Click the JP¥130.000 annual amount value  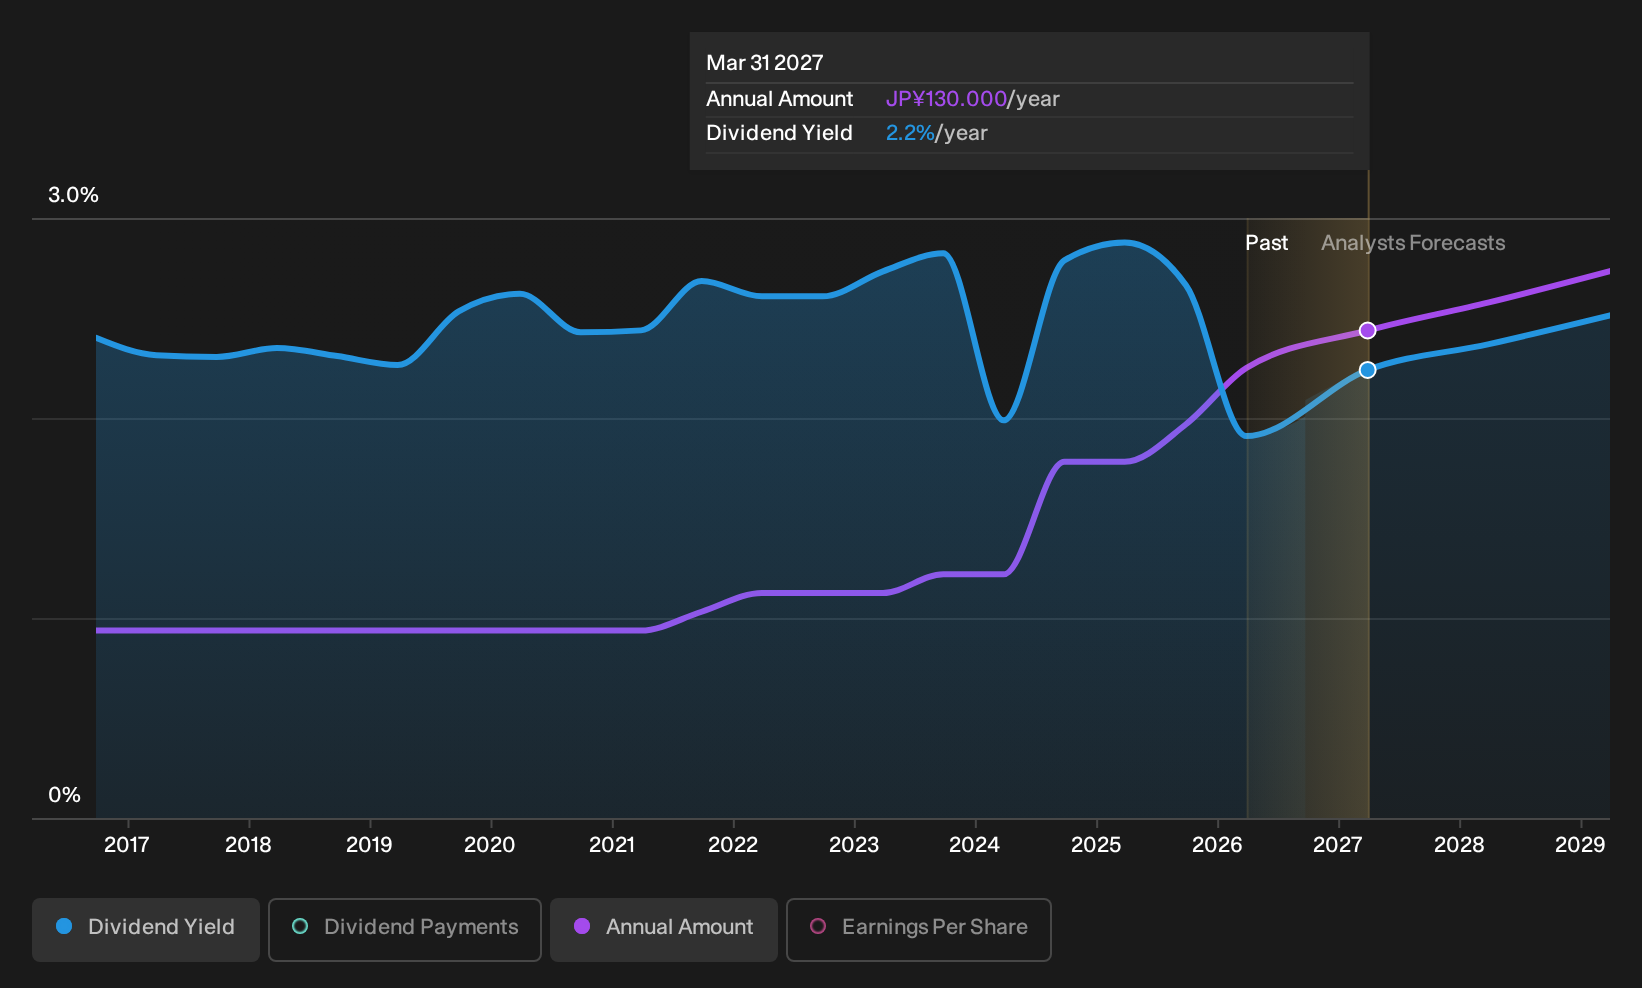click(x=946, y=99)
